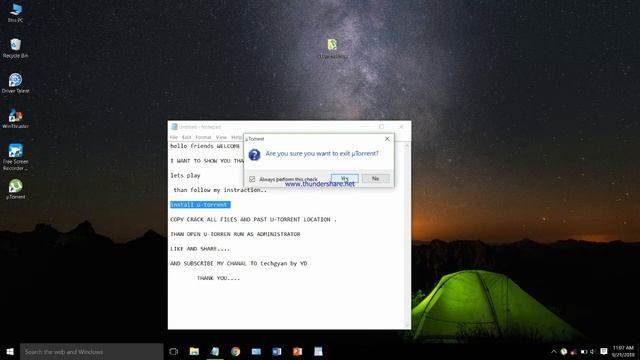This screenshot has height=360, width=640.
Task: Open Notepad Format menu
Action: [203, 137]
